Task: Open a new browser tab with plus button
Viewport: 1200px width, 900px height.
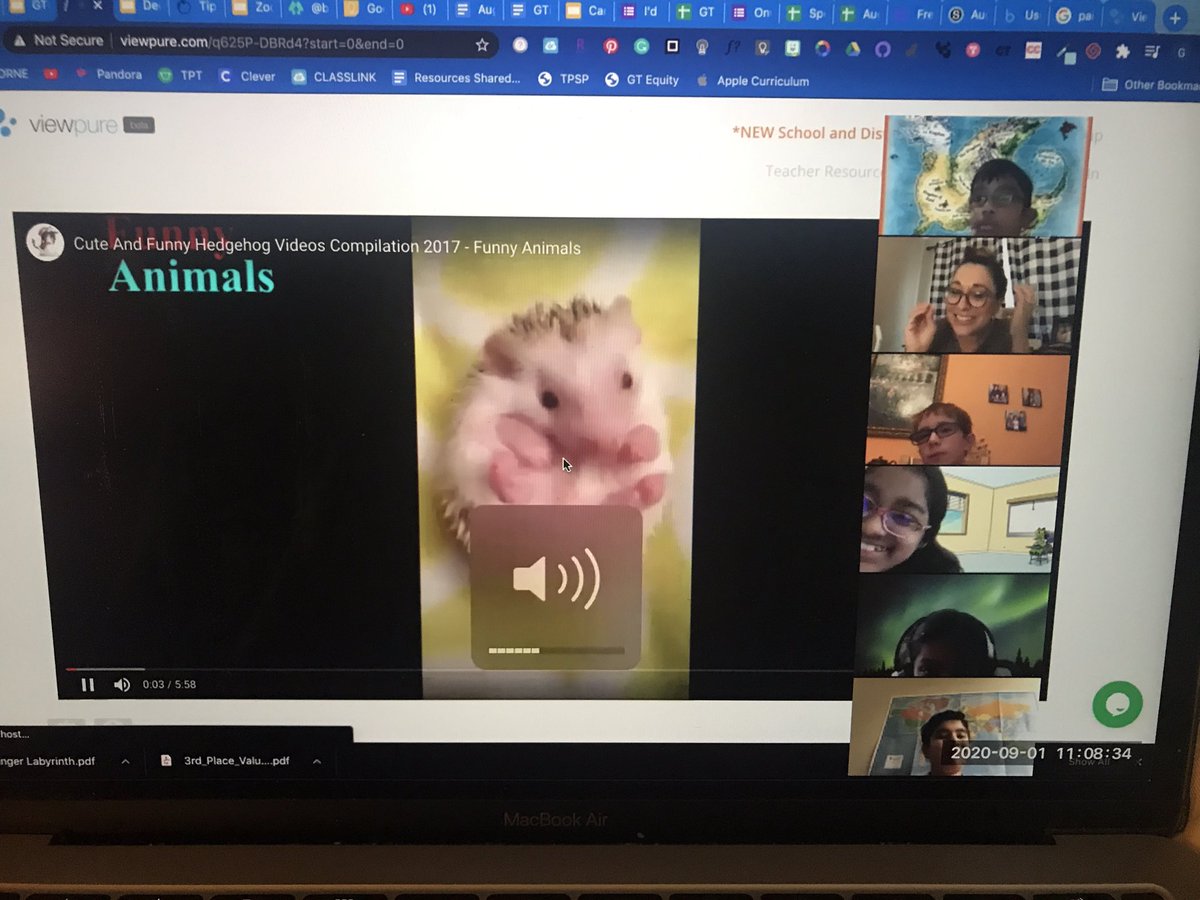Action: pyautogui.click(x=1176, y=17)
